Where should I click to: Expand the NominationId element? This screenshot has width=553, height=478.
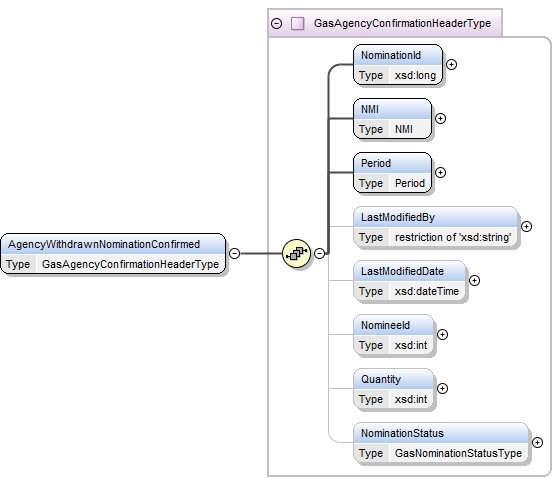451,65
